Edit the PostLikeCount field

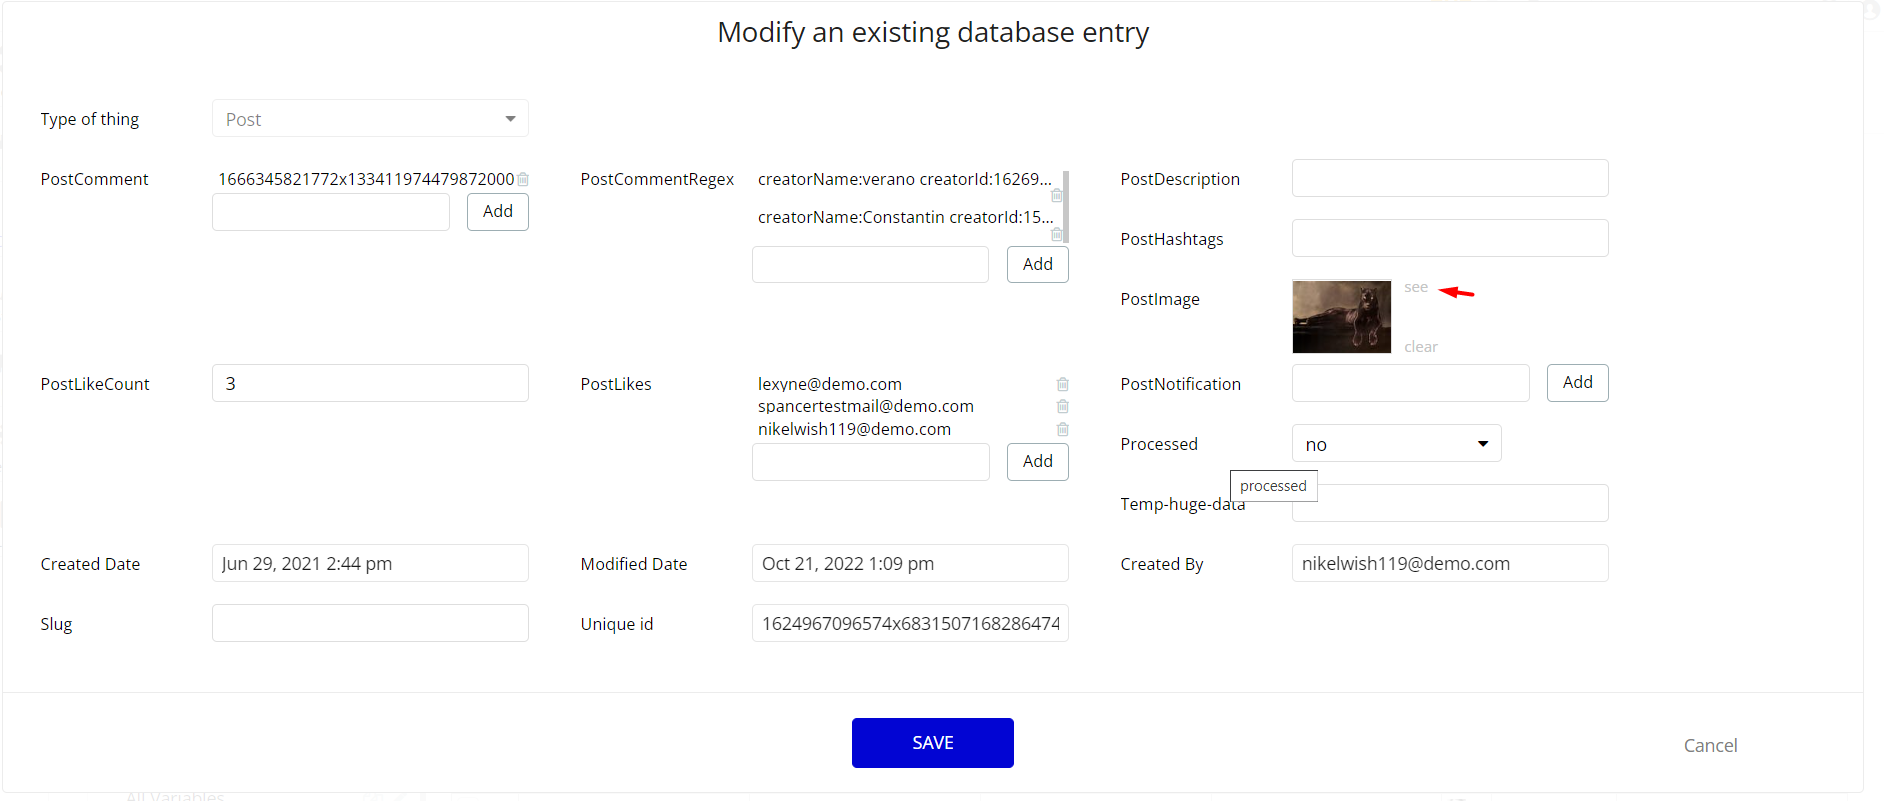[370, 383]
